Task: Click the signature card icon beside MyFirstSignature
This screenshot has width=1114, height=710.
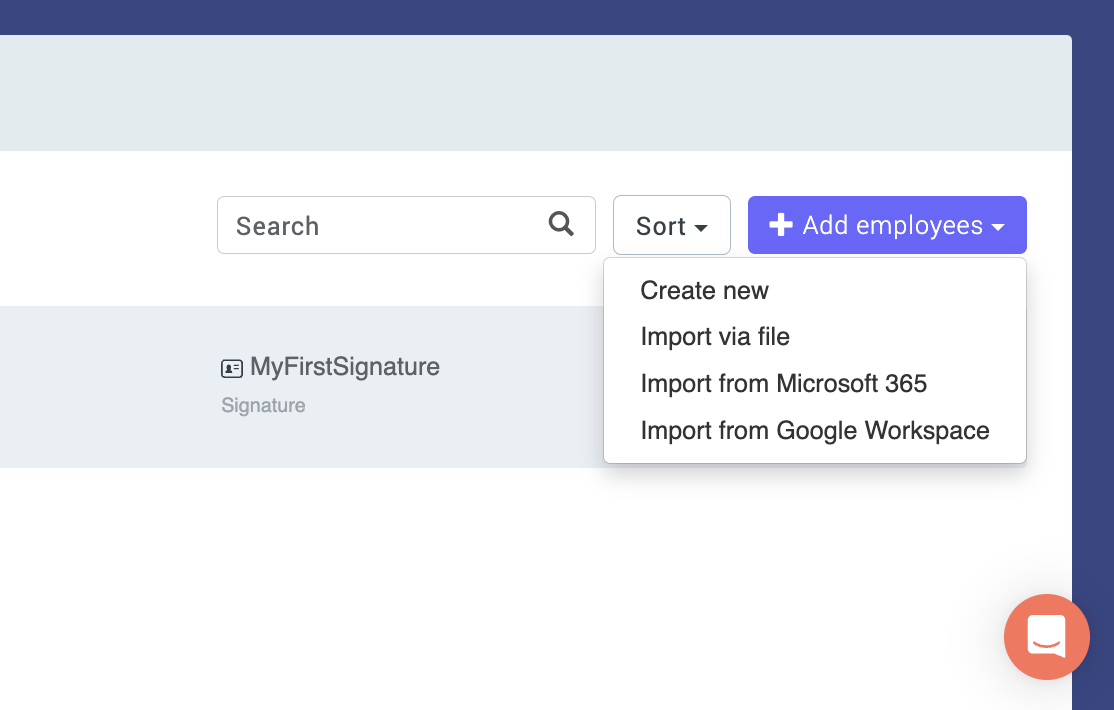Action: pyautogui.click(x=232, y=368)
